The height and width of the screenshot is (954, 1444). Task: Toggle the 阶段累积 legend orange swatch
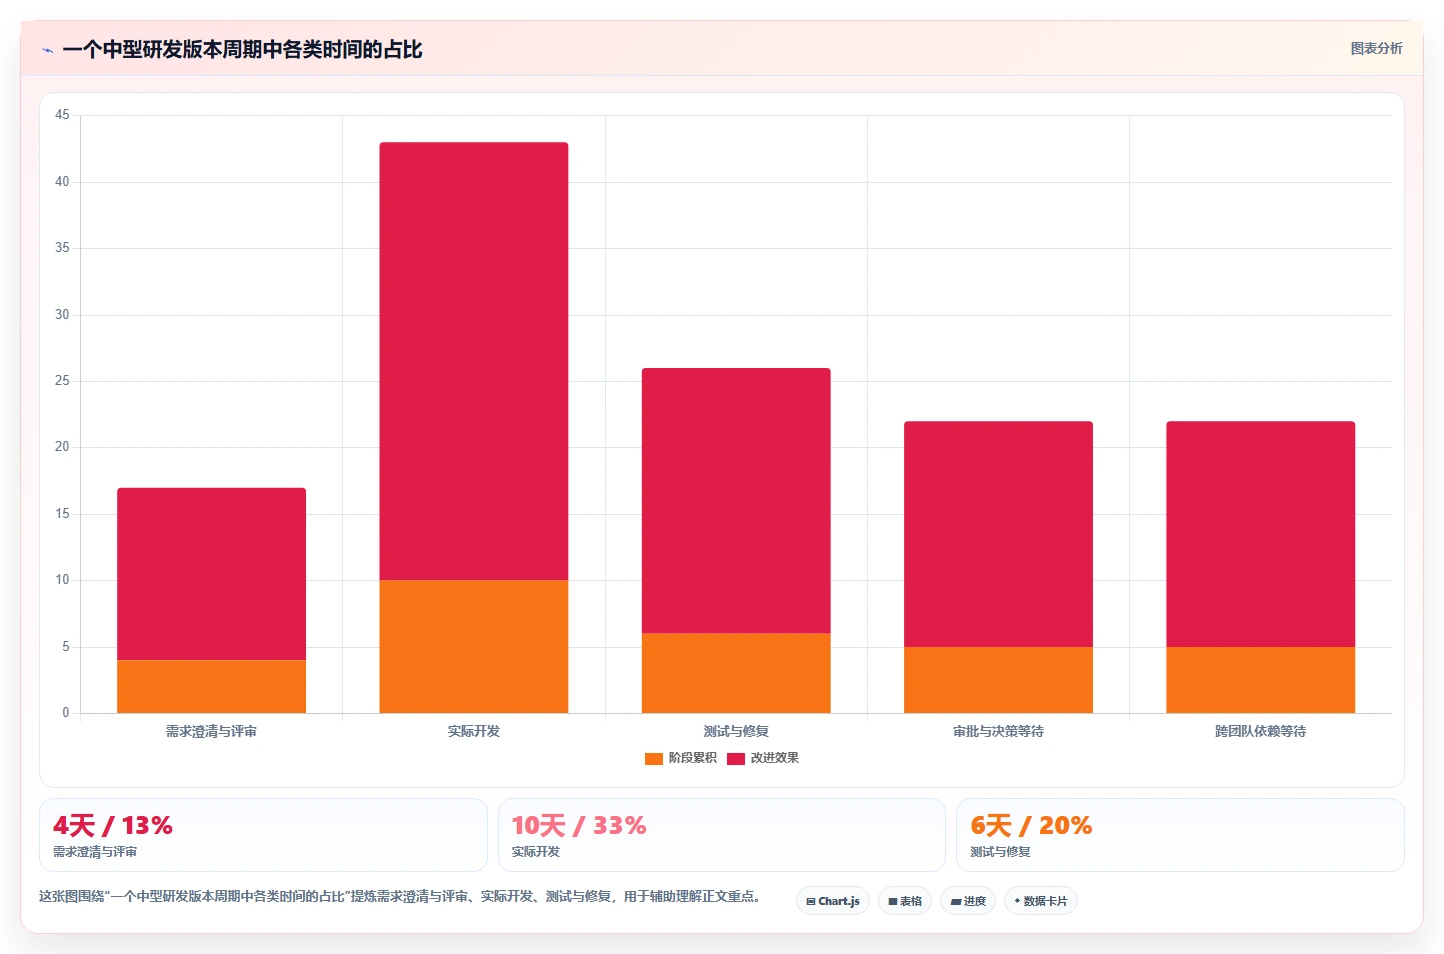pos(654,758)
